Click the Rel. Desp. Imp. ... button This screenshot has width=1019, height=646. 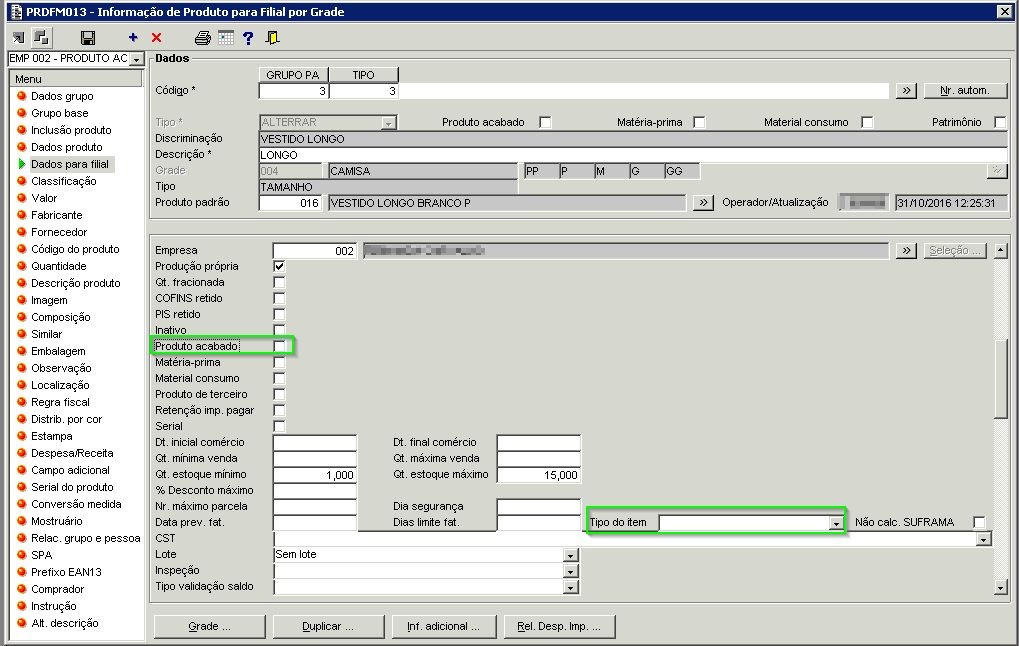(x=559, y=627)
